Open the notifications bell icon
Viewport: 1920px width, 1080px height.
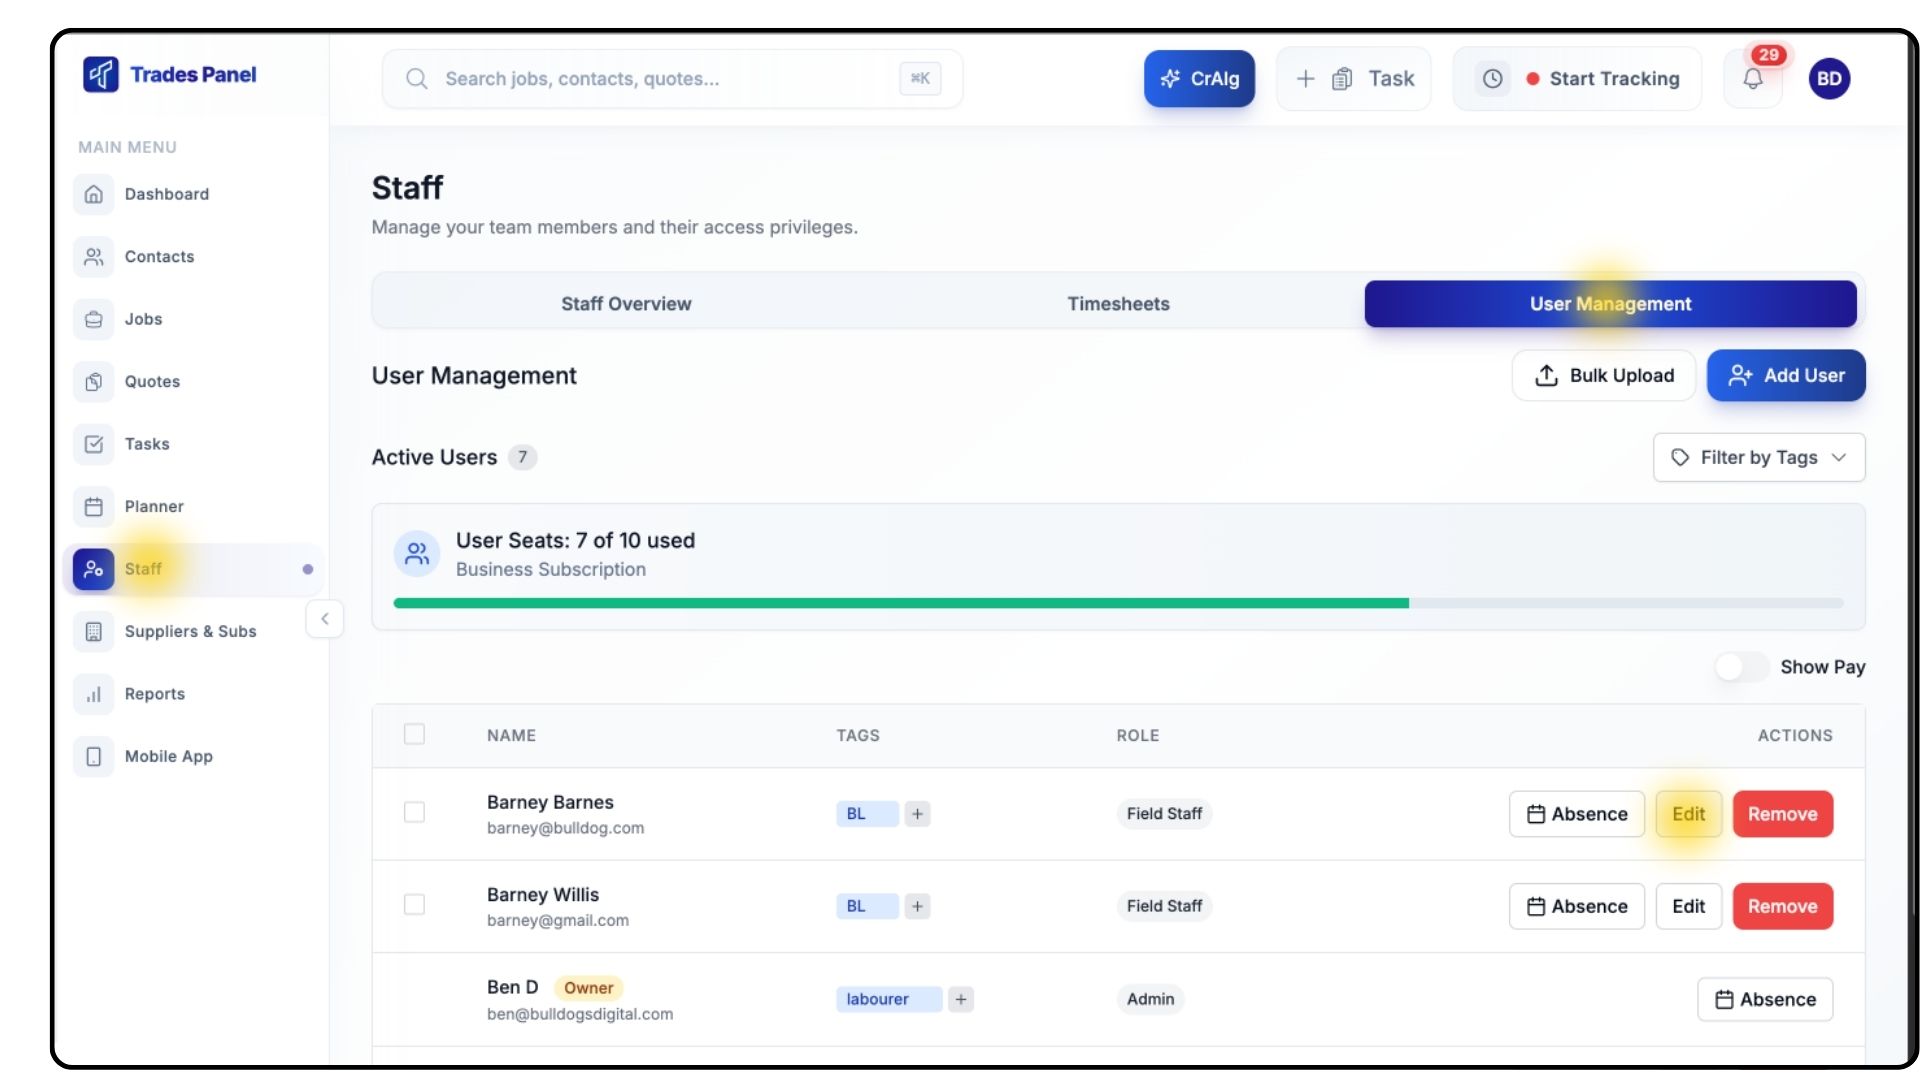click(x=1753, y=79)
